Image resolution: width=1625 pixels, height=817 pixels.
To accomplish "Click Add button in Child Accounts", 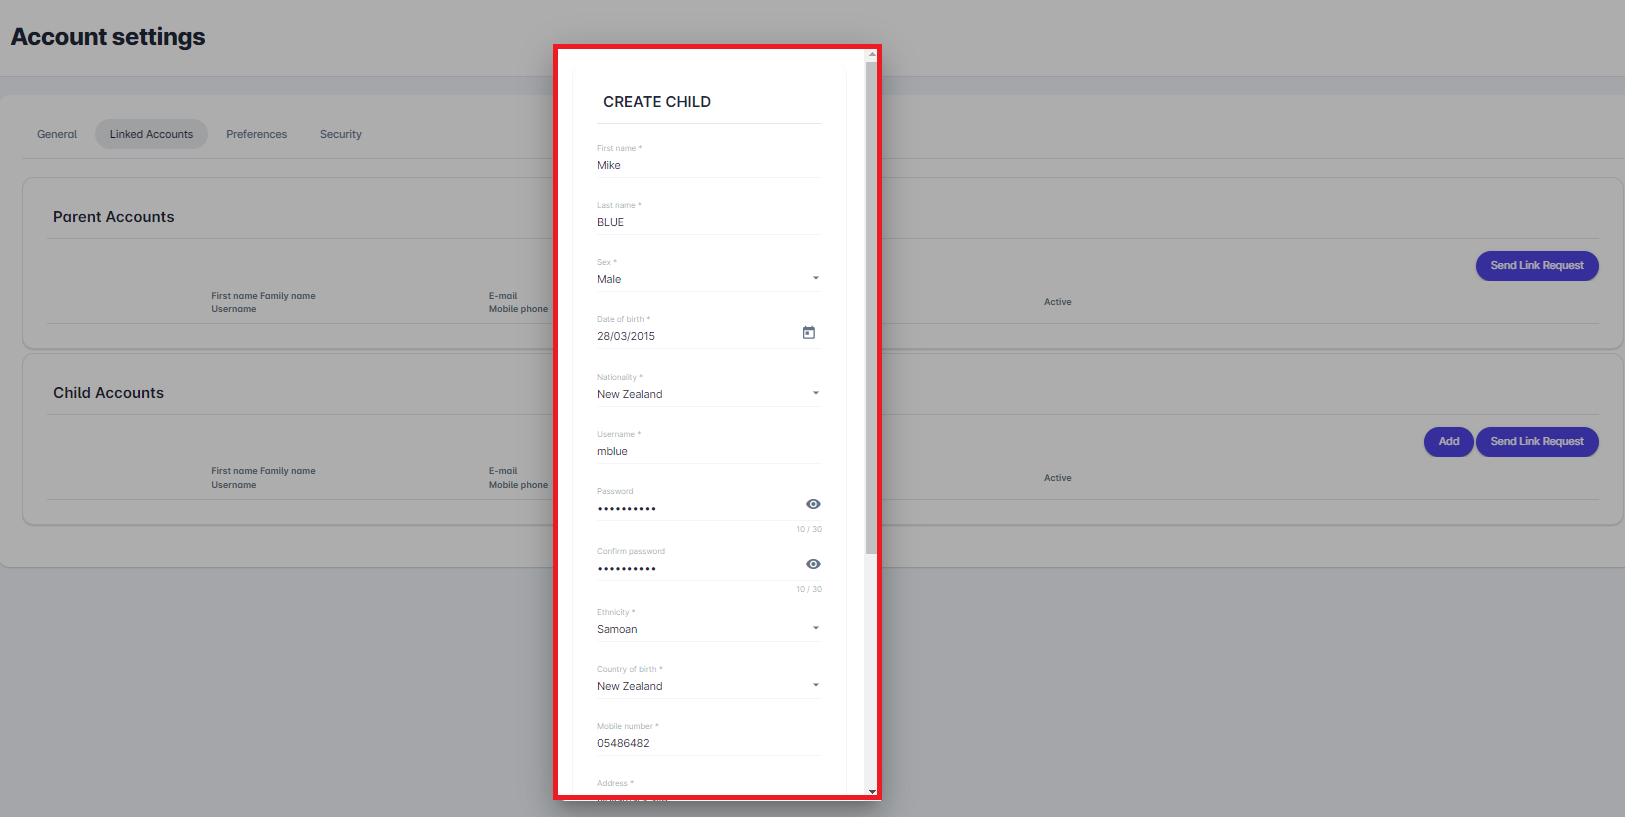I will point(1448,441).
